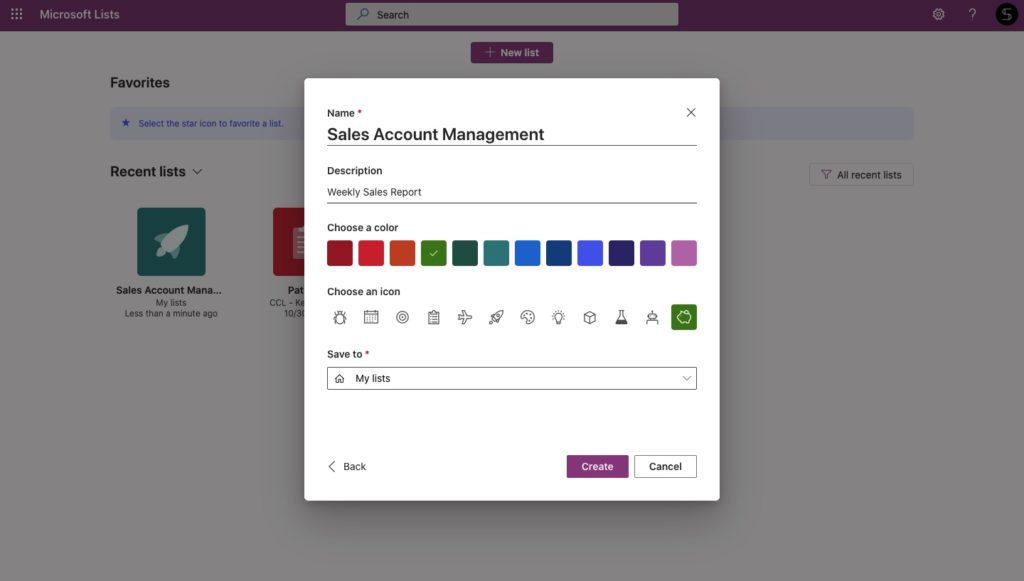Choose the clipboard icon

click(x=434, y=317)
